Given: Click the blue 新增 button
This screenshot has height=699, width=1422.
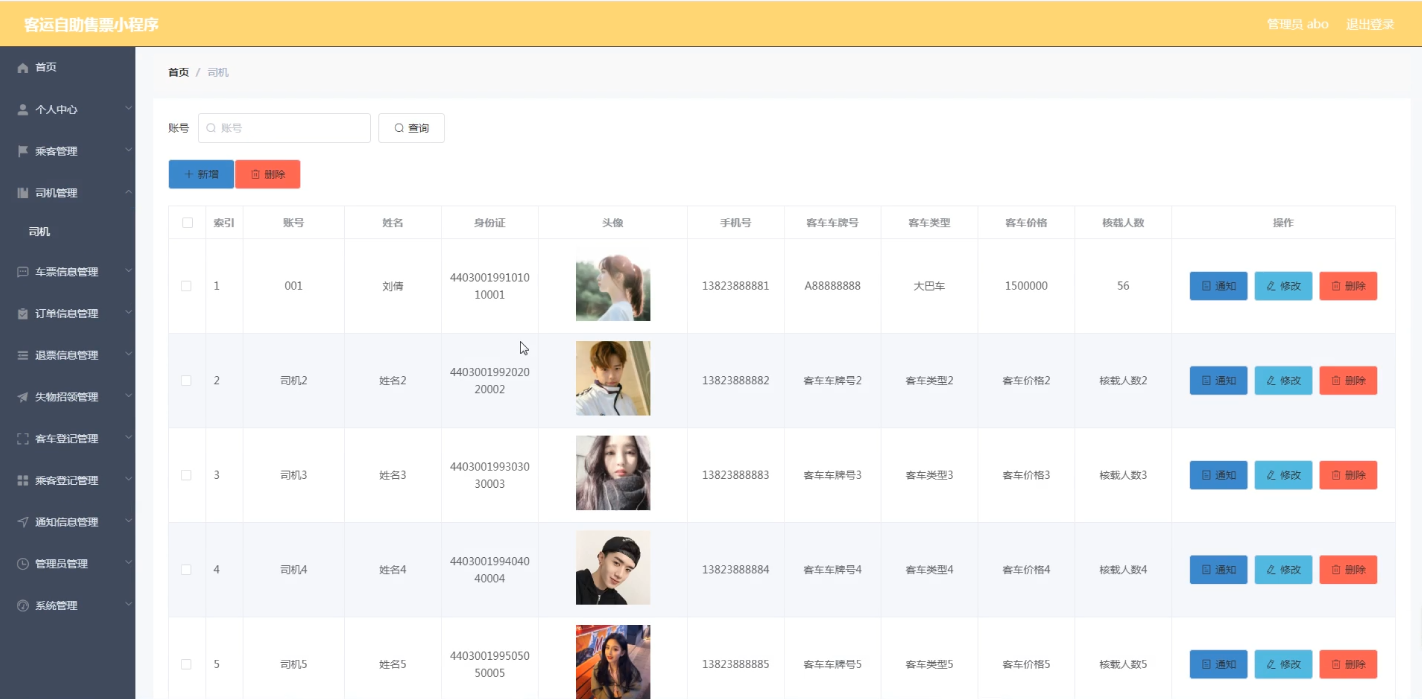Looking at the screenshot, I should point(201,174).
